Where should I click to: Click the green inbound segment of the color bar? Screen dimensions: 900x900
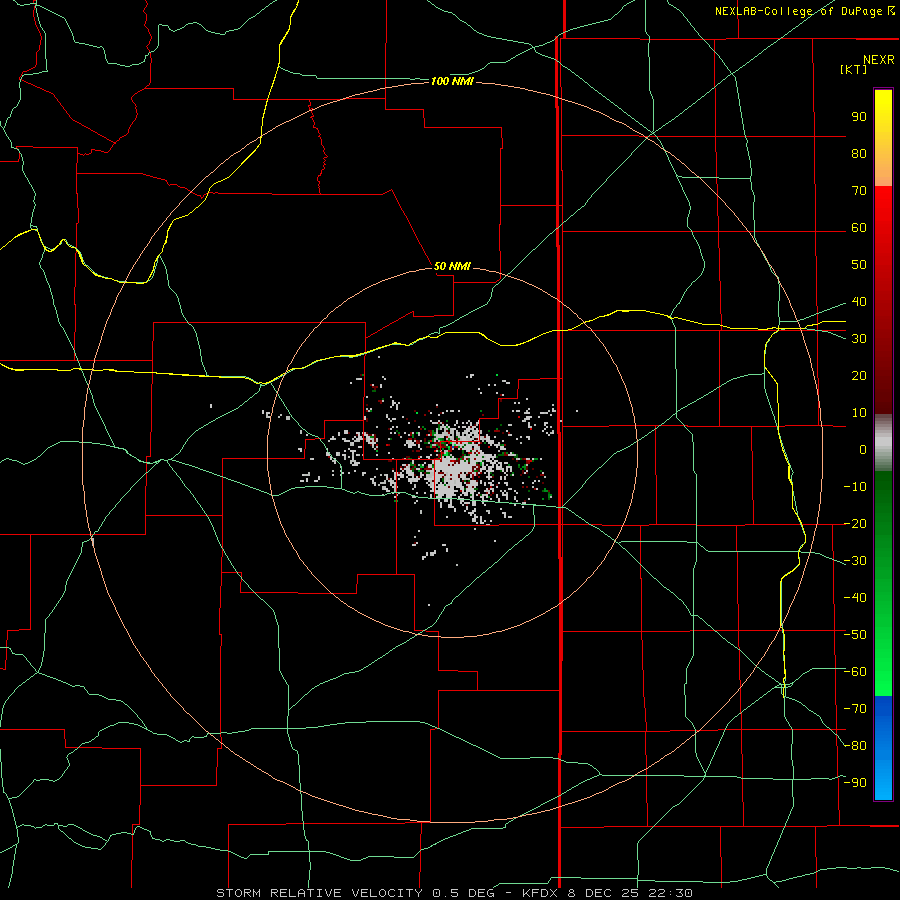883,583
